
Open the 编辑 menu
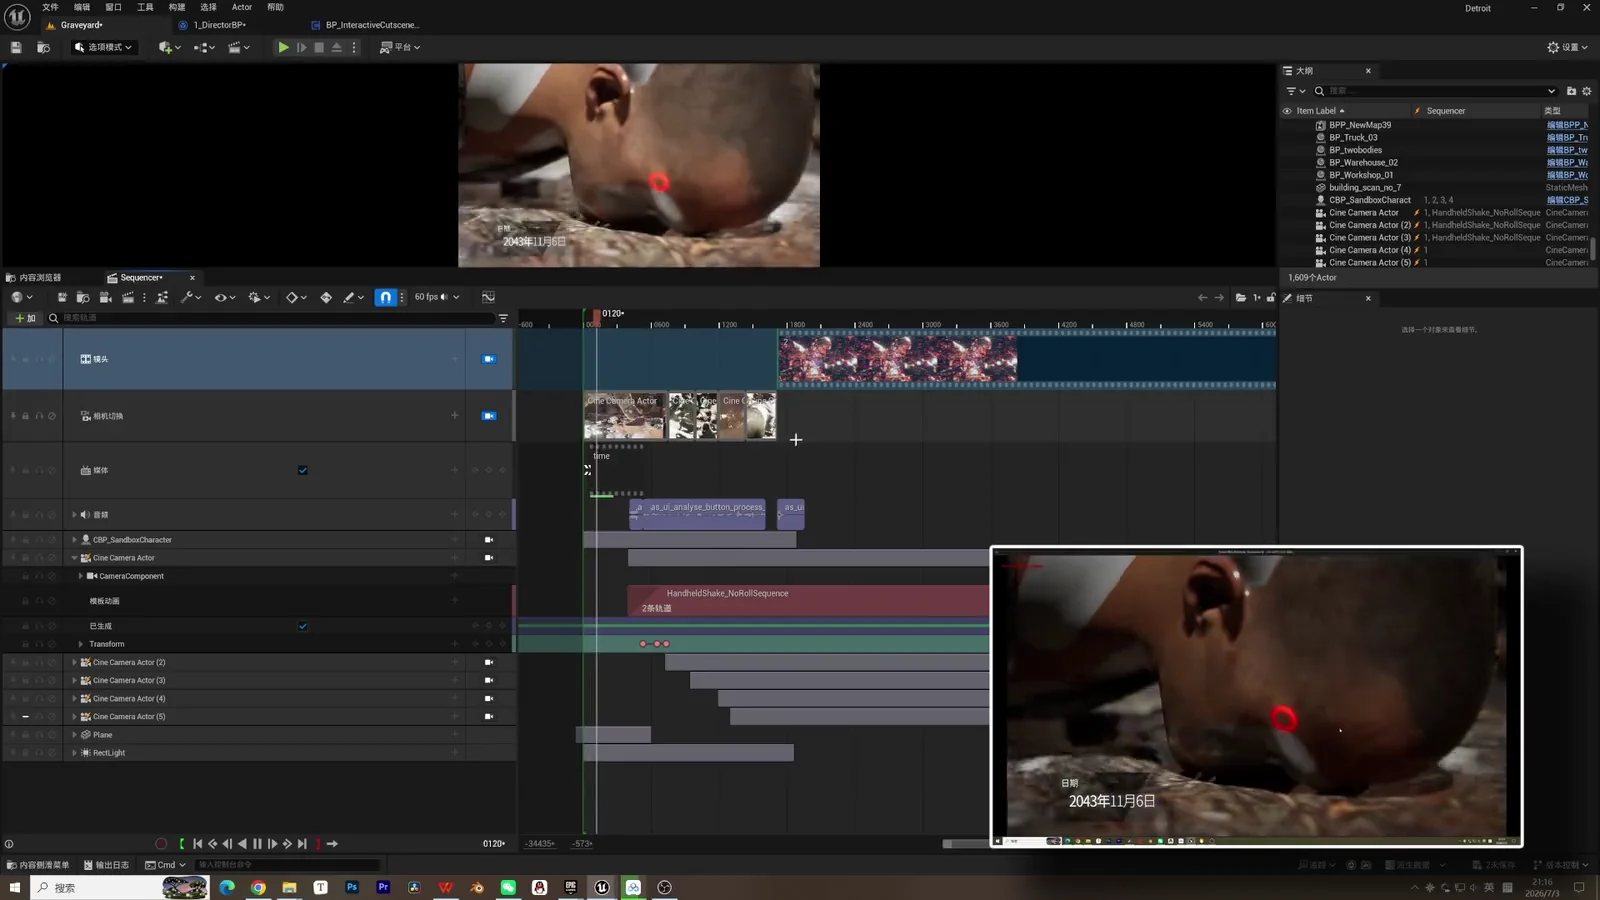82,7
